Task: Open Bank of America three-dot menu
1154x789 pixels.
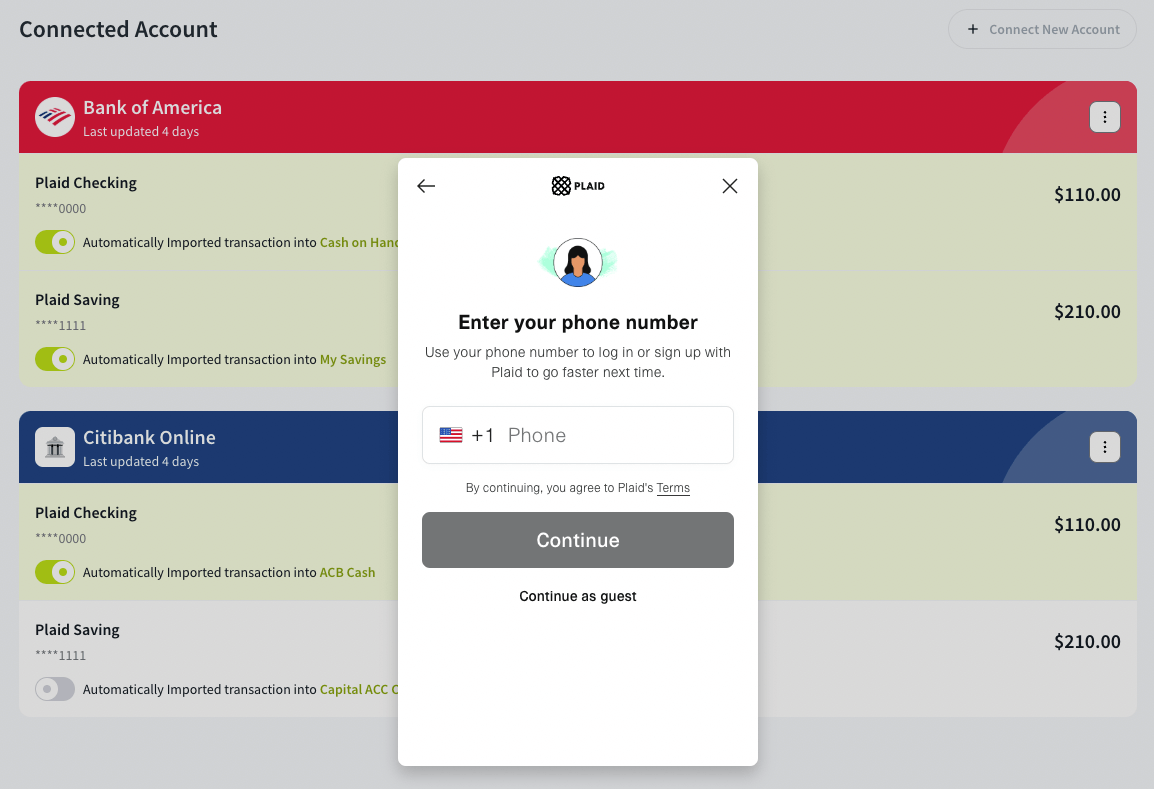Action: click(1105, 117)
